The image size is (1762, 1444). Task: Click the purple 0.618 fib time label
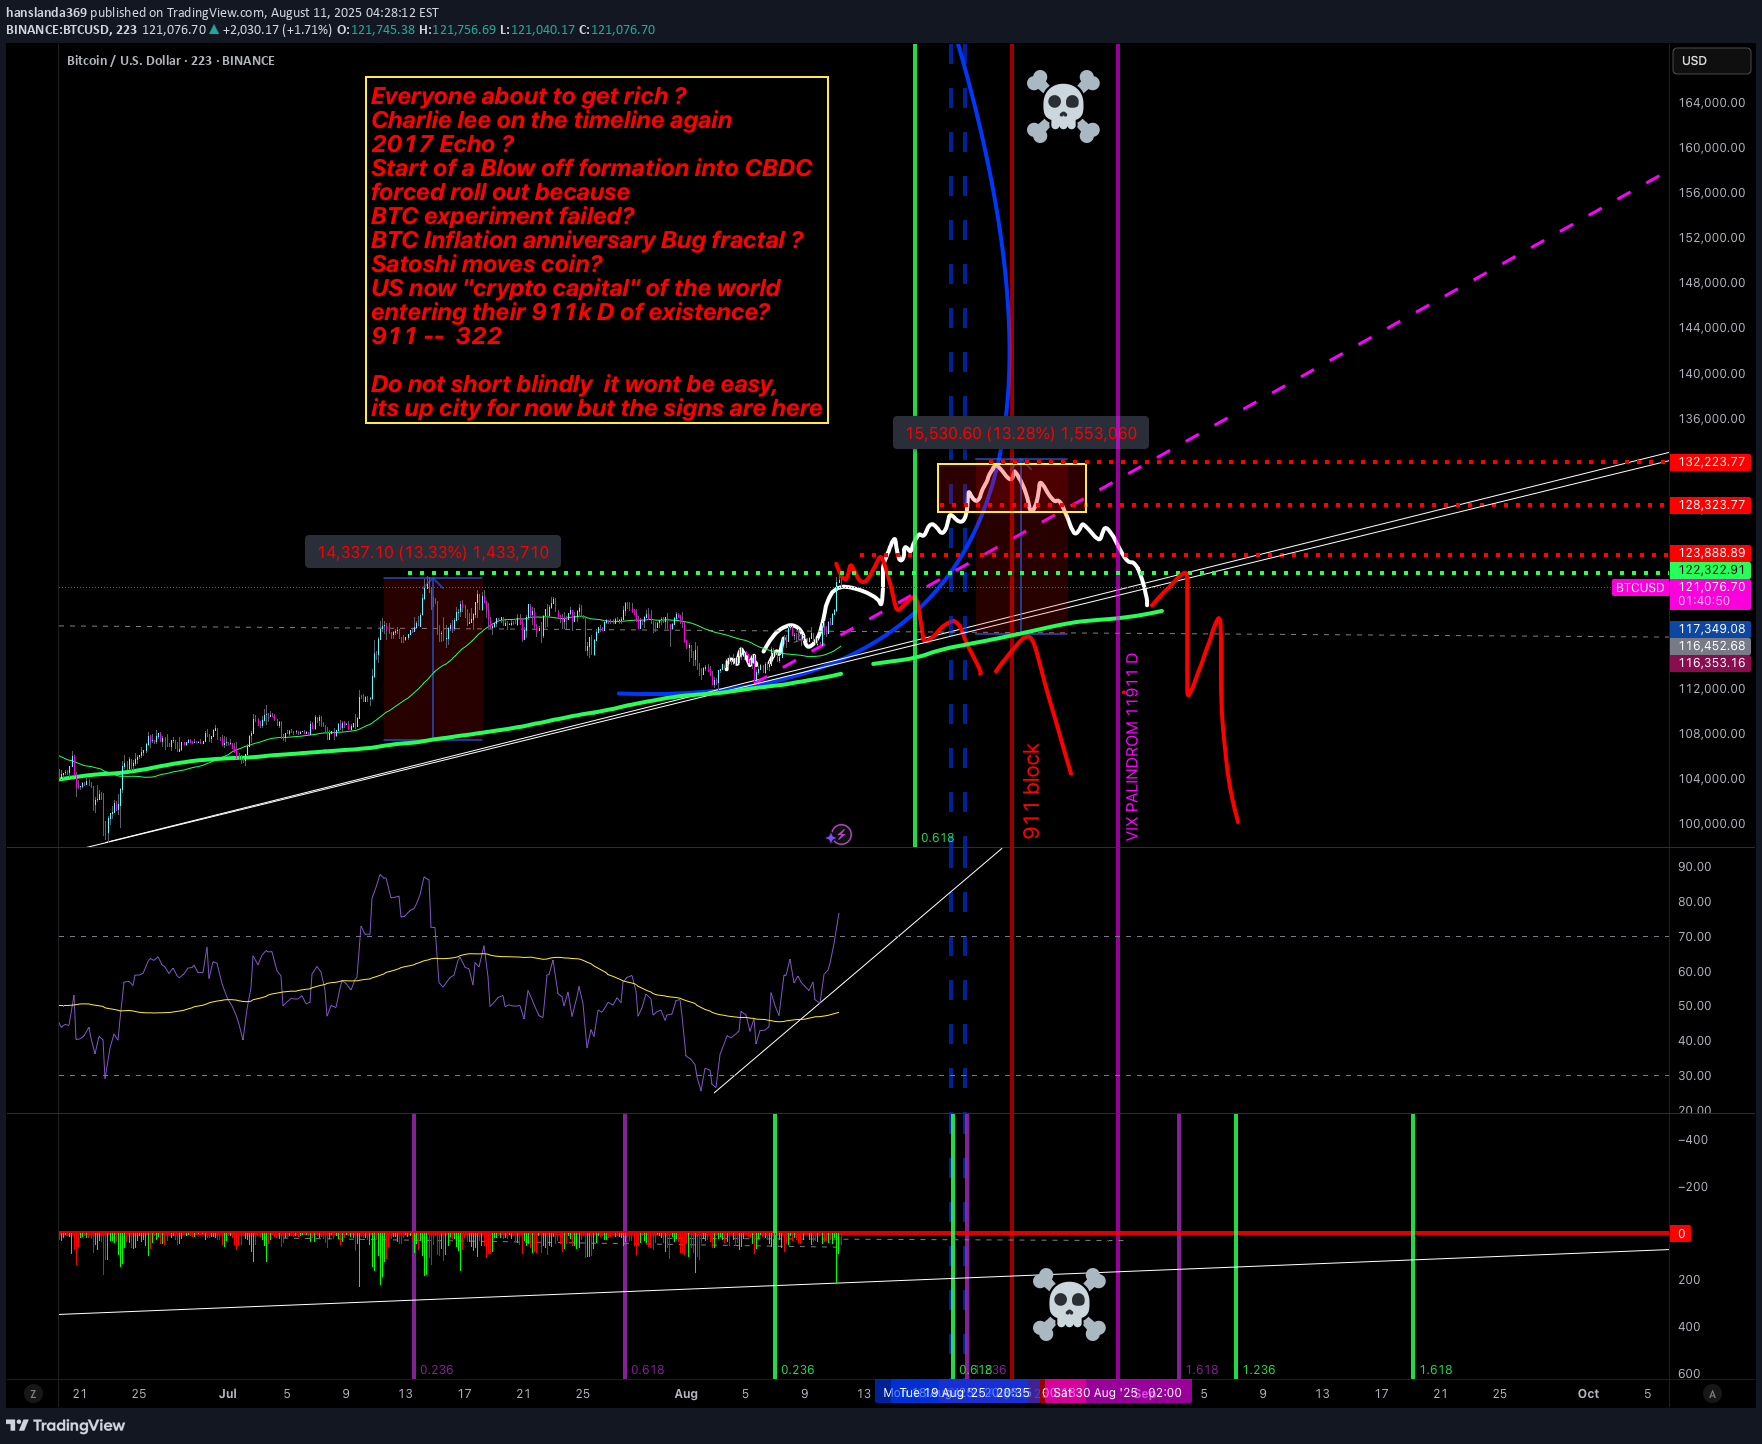coord(648,1370)
